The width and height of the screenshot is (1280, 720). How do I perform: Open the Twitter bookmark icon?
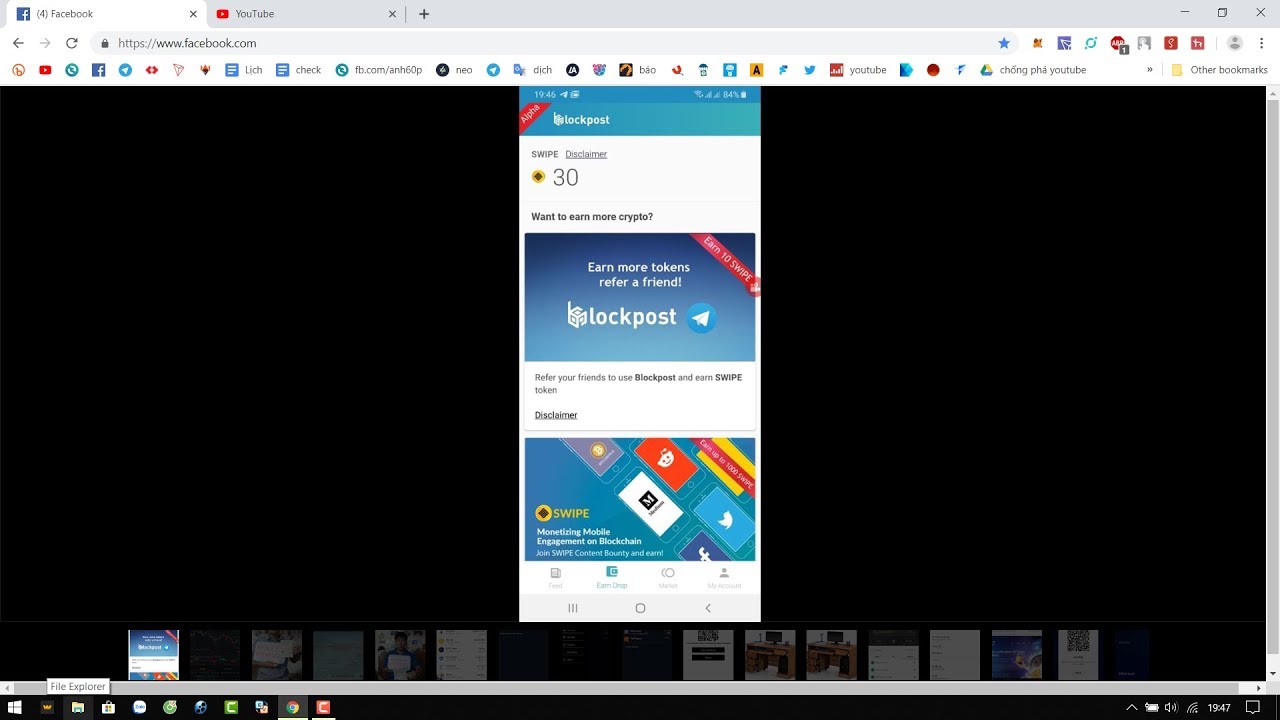[x=810, y=70]
